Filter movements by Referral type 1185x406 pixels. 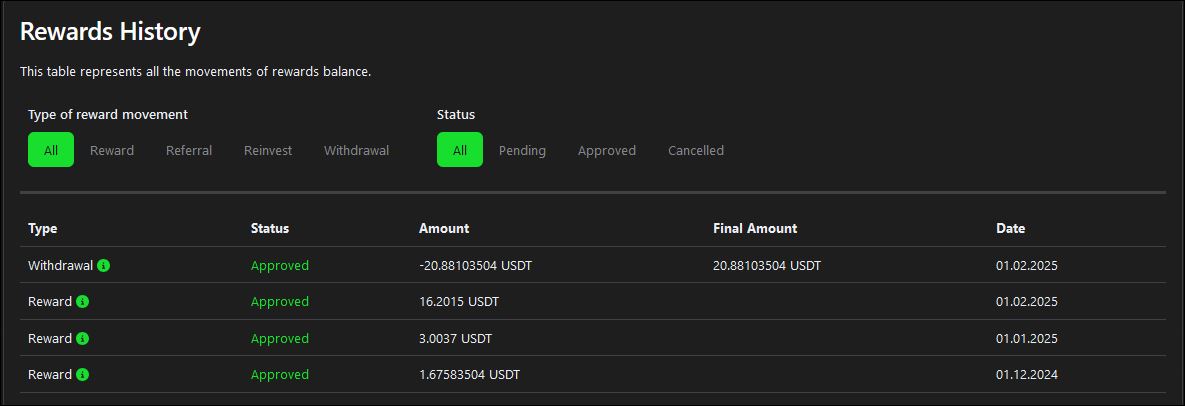[189, 150]
